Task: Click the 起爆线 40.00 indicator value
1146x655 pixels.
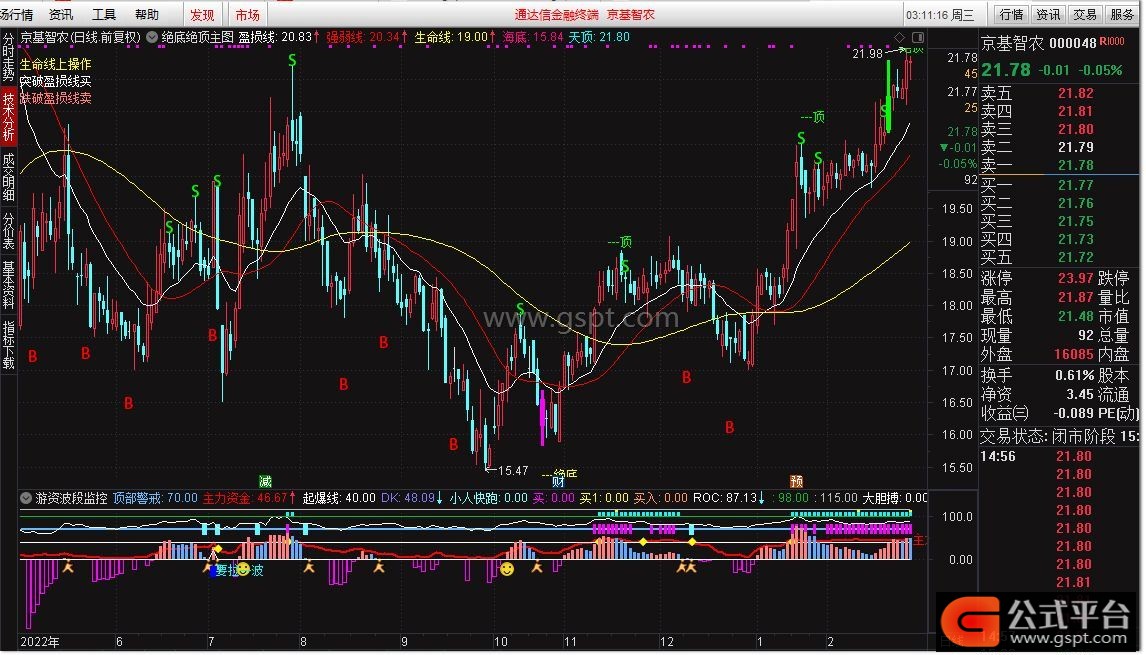Action: [x=339, y=499]
